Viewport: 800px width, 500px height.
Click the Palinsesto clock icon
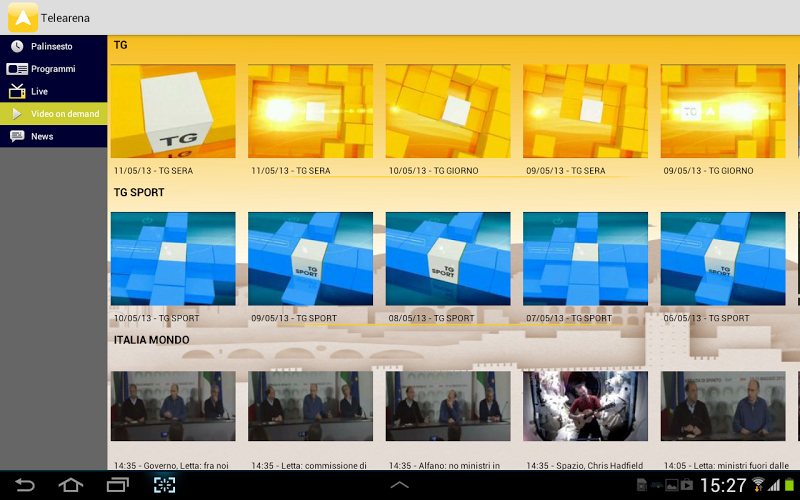pos(17,46)
